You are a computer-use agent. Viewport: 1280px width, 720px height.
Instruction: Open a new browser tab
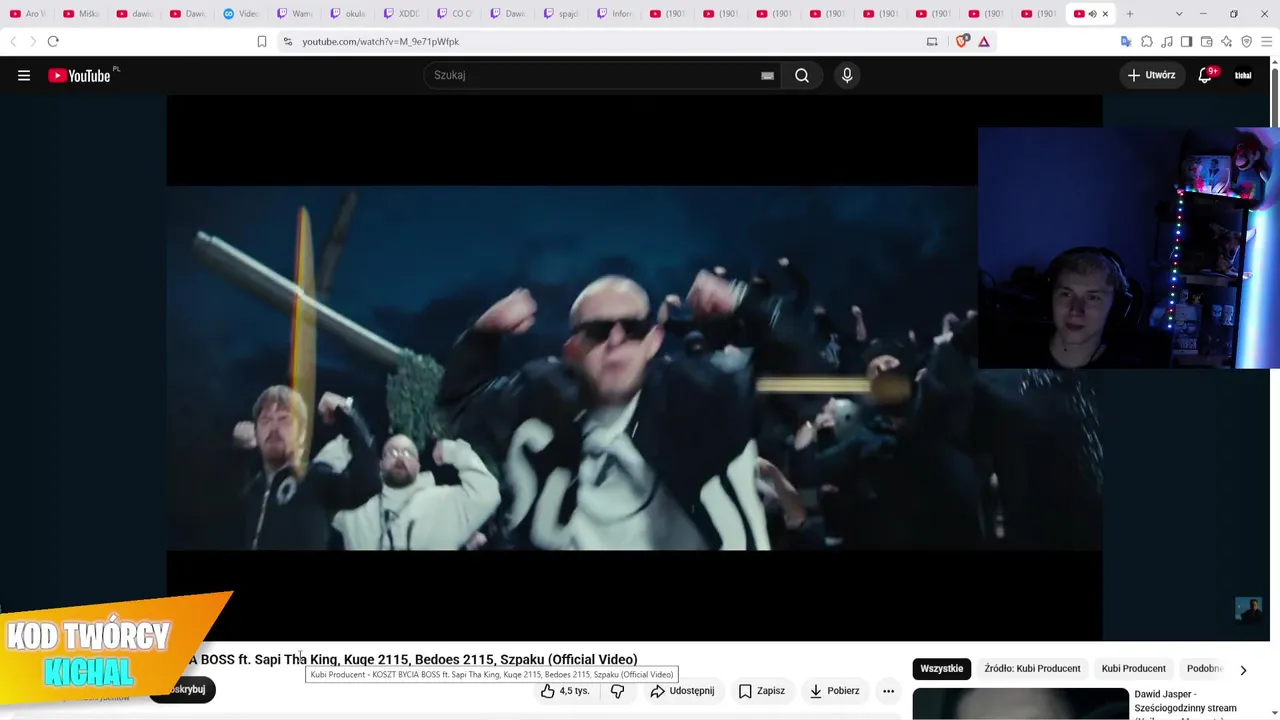[x=1130, y=14]
